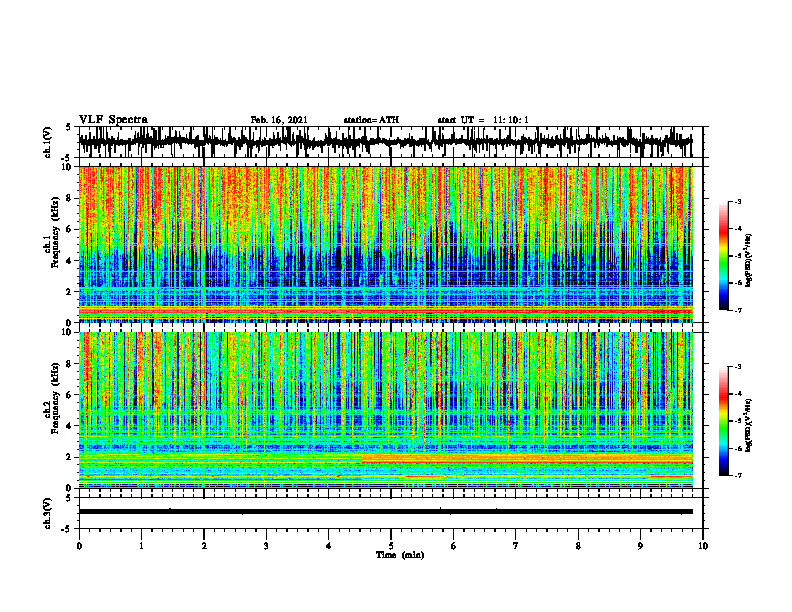The width and height of the screenshot is (792, 612).
Task: Click the time axis tick label "8"
Action: point(578,546)
